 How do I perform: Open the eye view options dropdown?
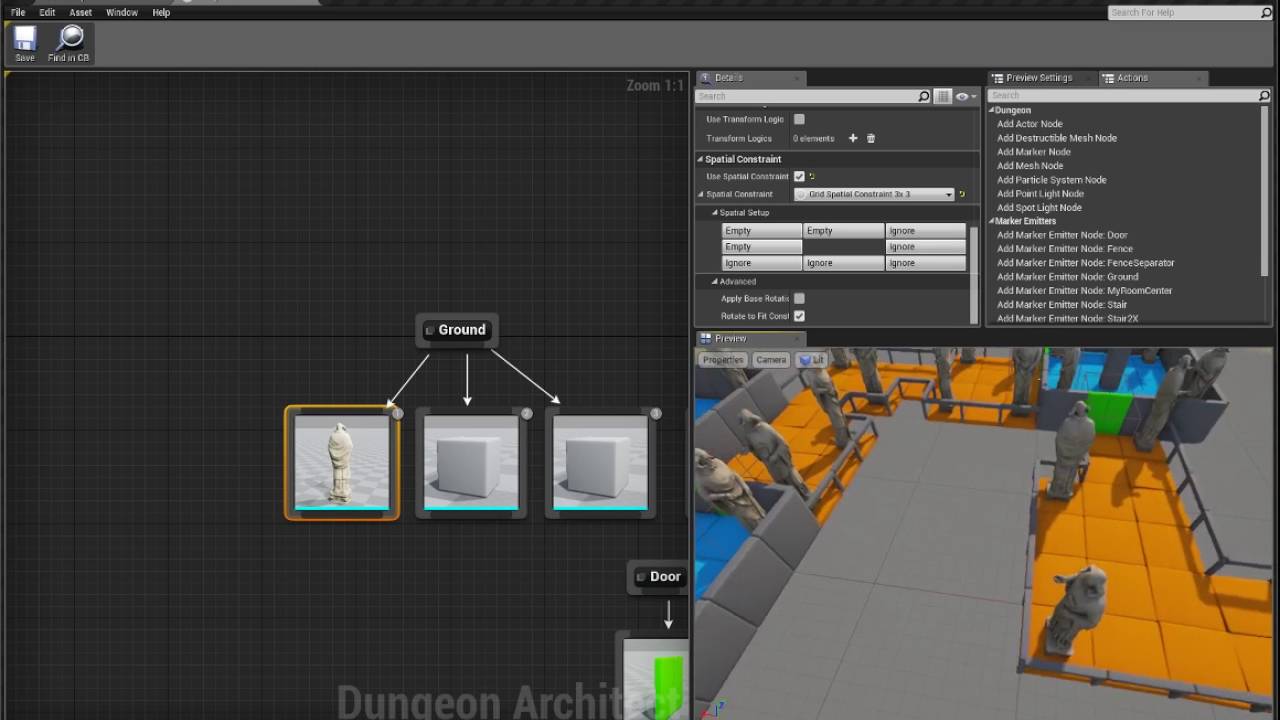pos(965,96)
